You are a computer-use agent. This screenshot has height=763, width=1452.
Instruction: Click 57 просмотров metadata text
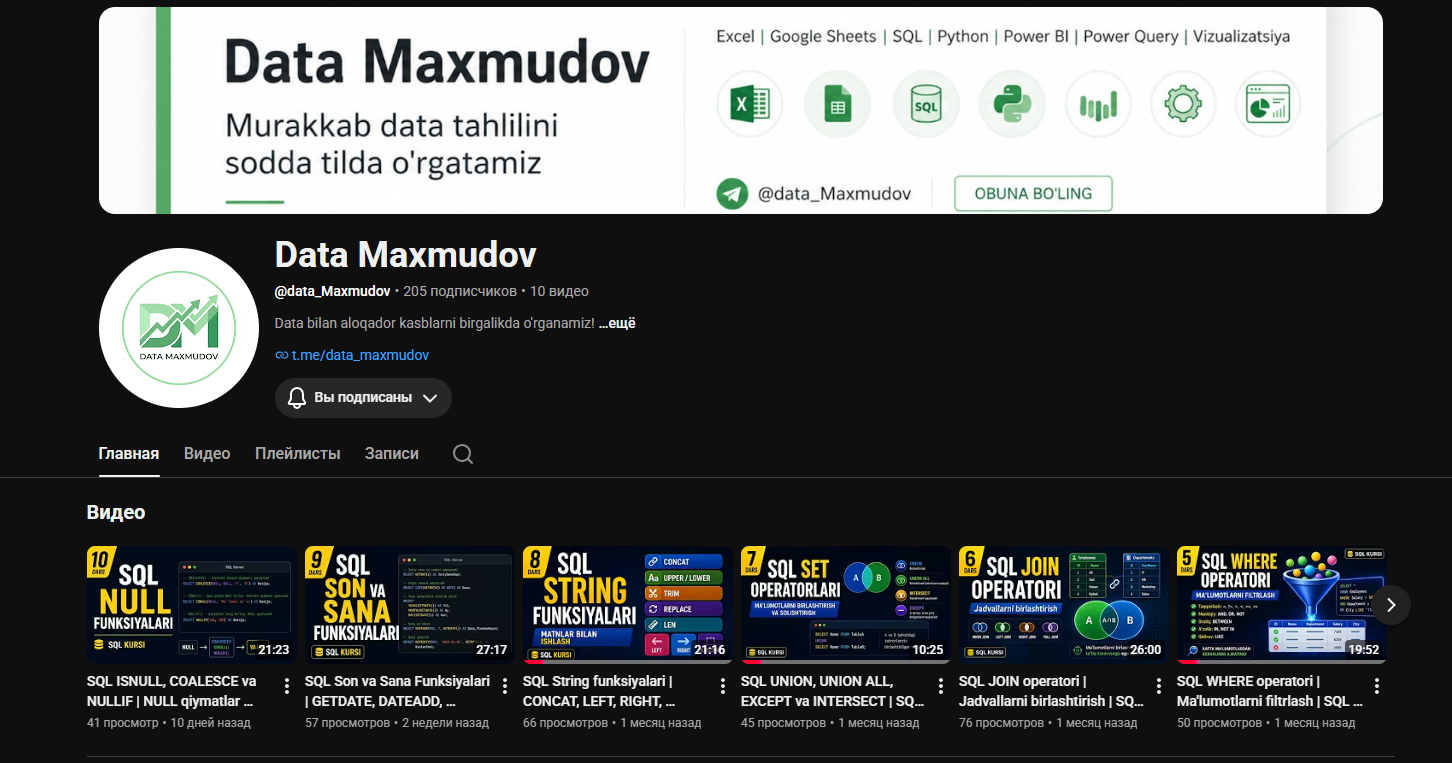click(347, 722)
